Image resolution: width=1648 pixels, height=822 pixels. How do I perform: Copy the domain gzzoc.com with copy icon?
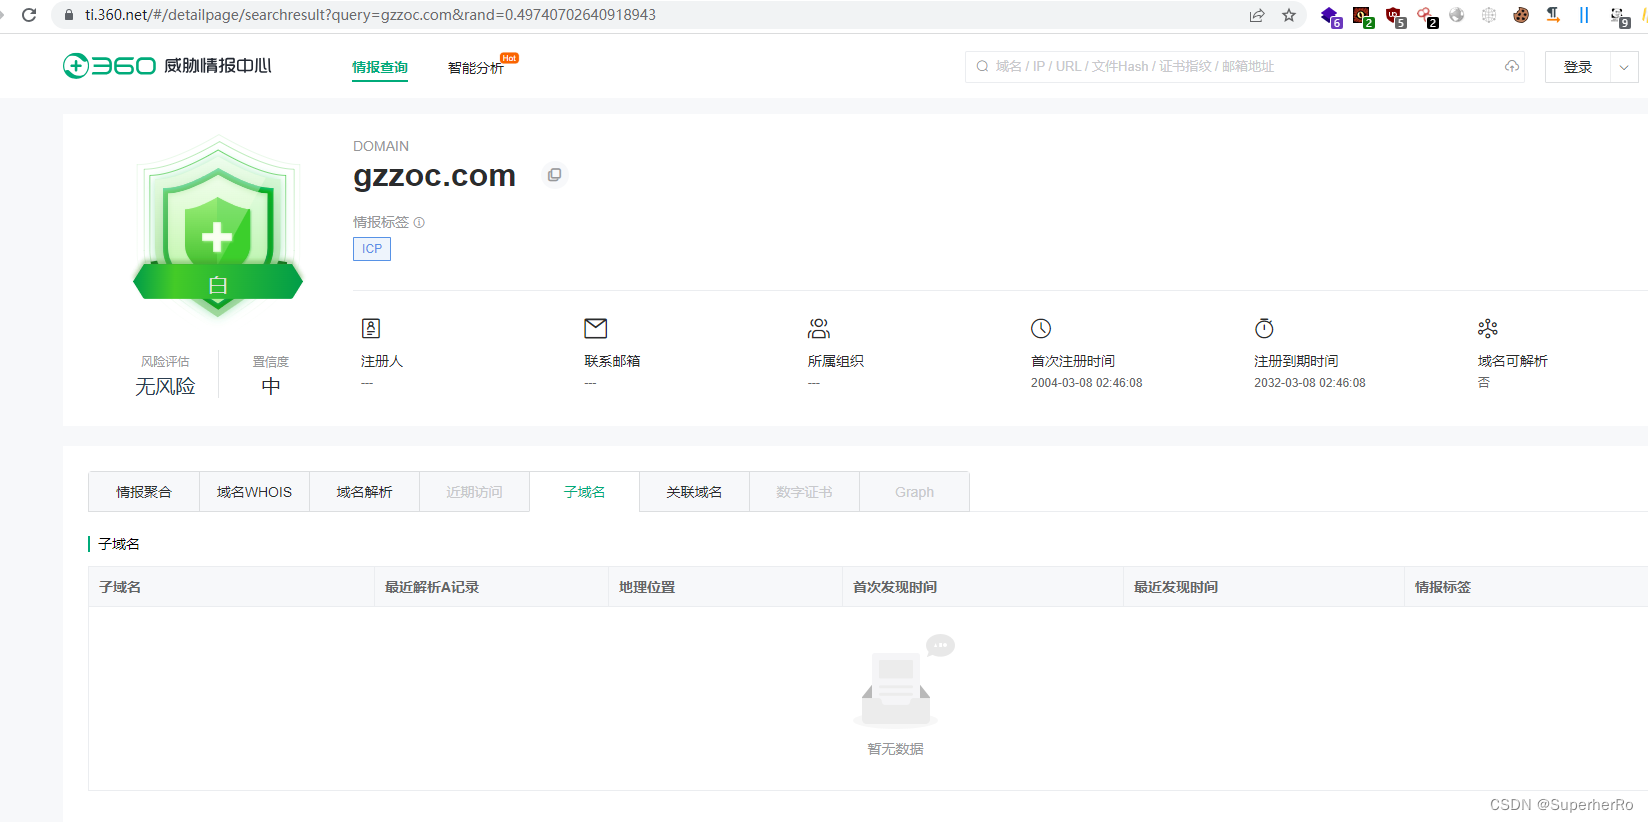point(555,175)
